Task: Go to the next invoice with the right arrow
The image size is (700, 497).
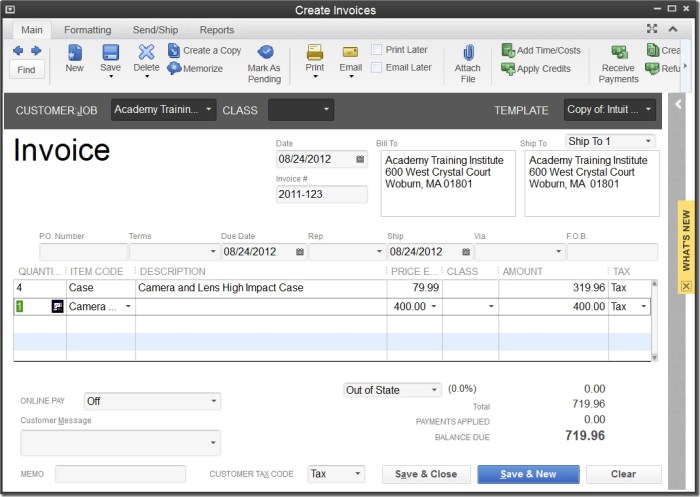Action: [x=36, y=50]
